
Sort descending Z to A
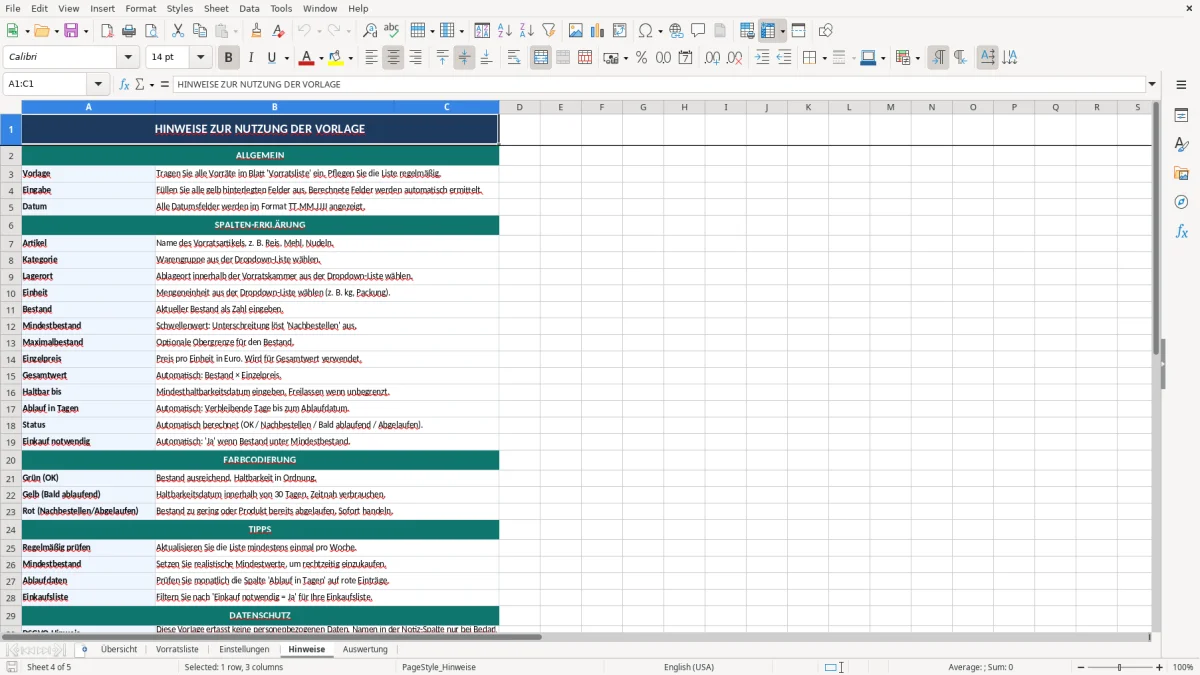[526, 31]
